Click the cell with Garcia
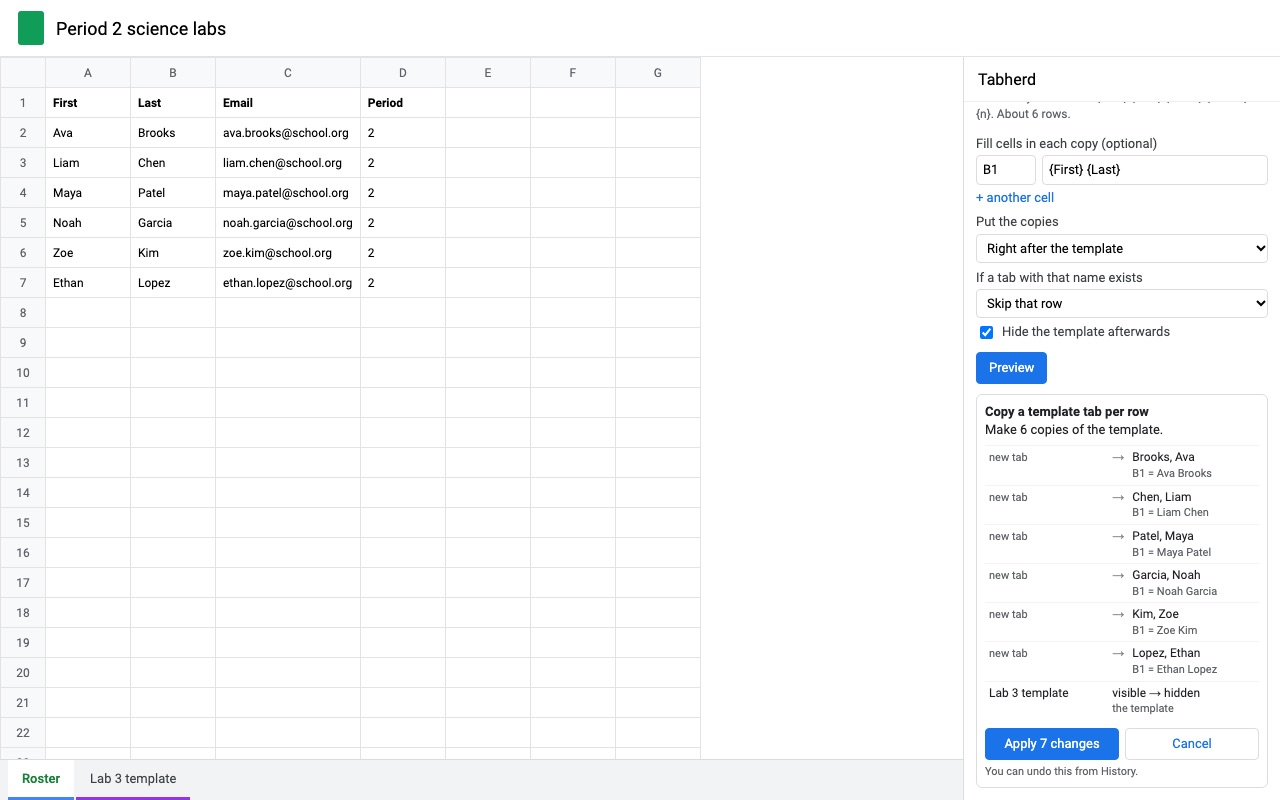The image size is (1280, 800). tap(173, 223)
